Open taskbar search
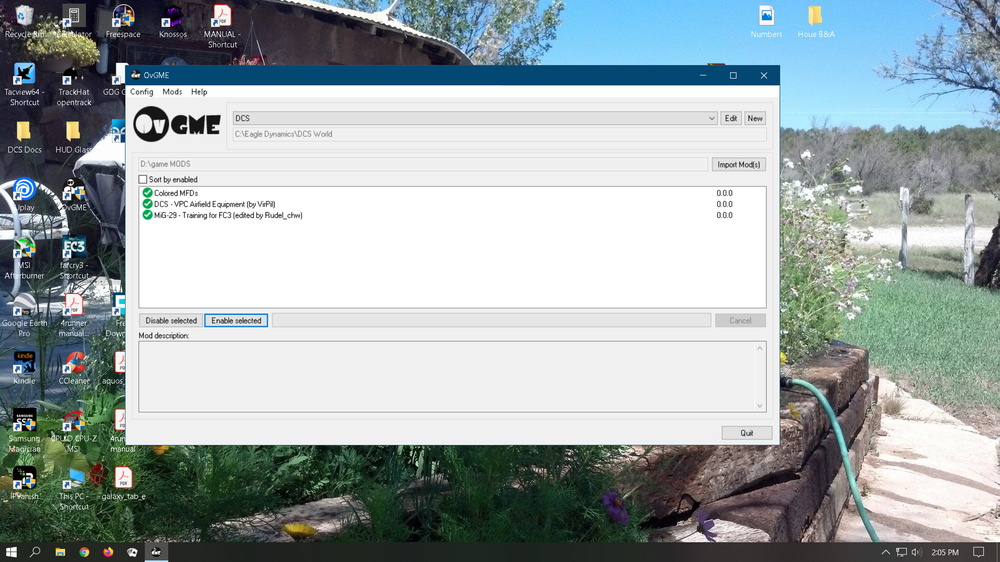Image resolution: width=1000 pixels, height=562 pixels. pyautogui.click(x=35, y=552)
